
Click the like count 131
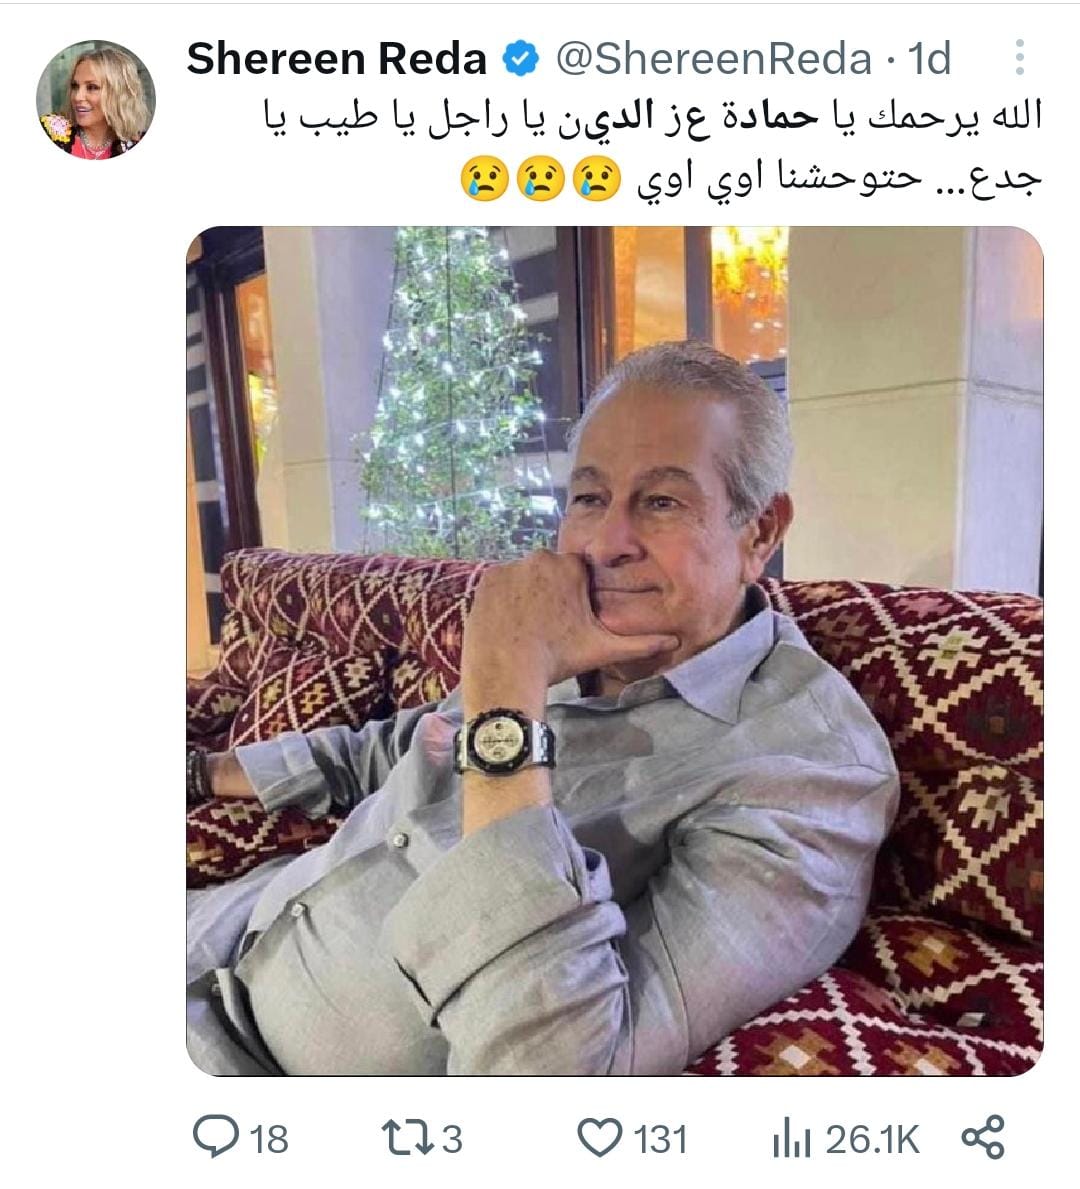click(660, 1139)
